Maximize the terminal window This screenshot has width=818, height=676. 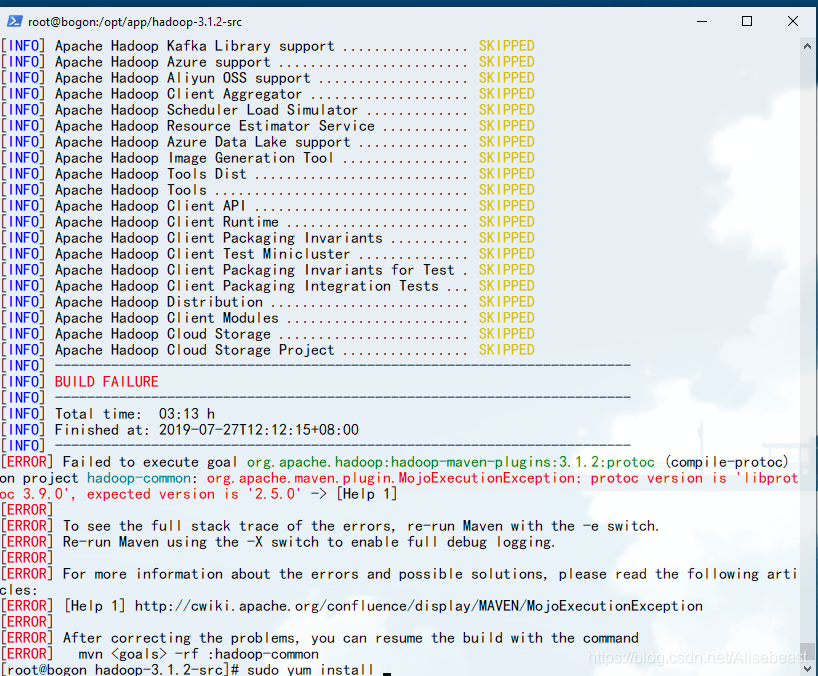tap(747, 21)
